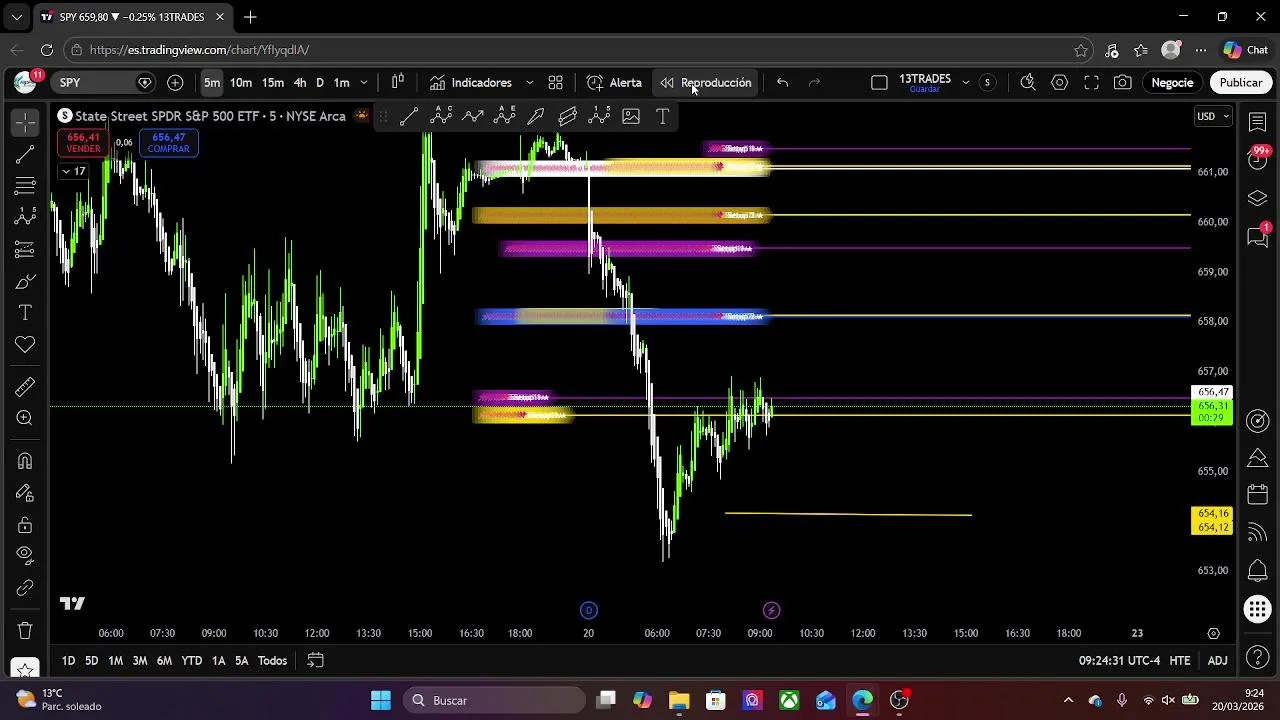Image resolution: width=1280 pixels, height=720 pixels.
Task: Switch to the daily D timeframe
Action: pos(320,82)
